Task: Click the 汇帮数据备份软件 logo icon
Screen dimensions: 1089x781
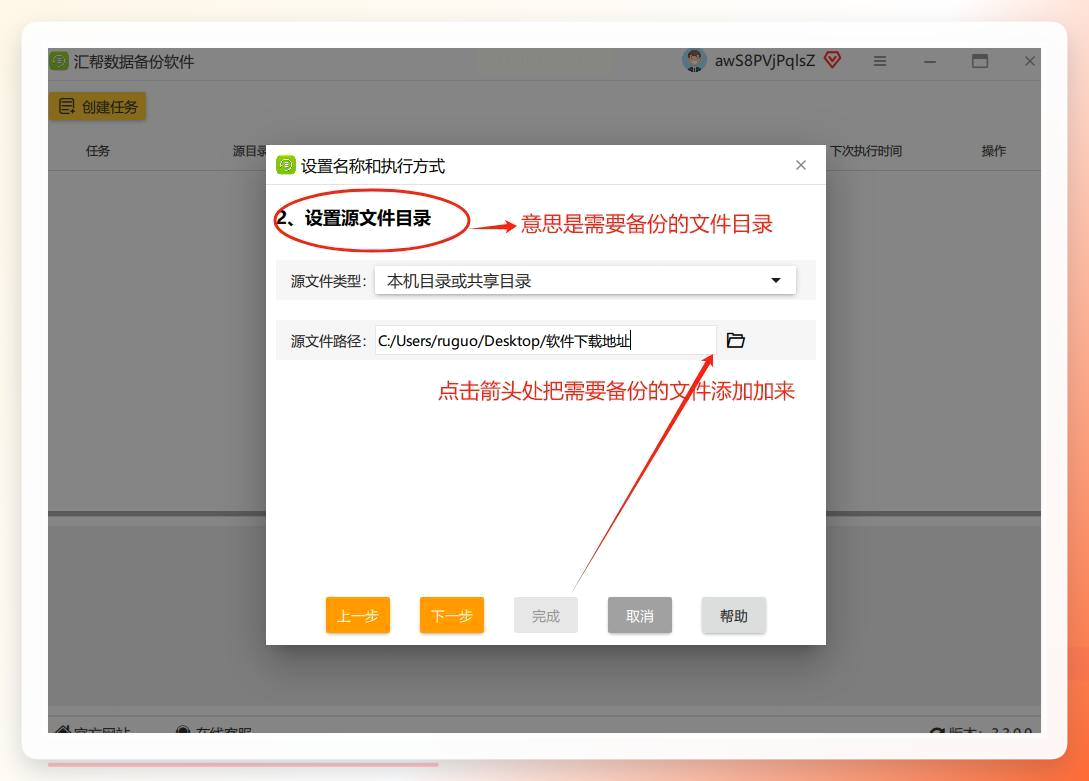Action: click(x=59, y=61)
